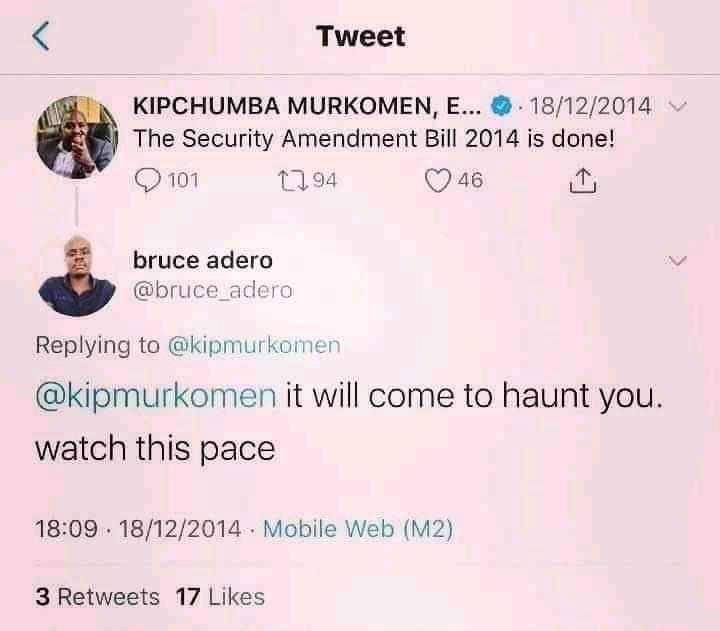
Task: Click the blue verified badge
Action: click(x=501, y=106)
